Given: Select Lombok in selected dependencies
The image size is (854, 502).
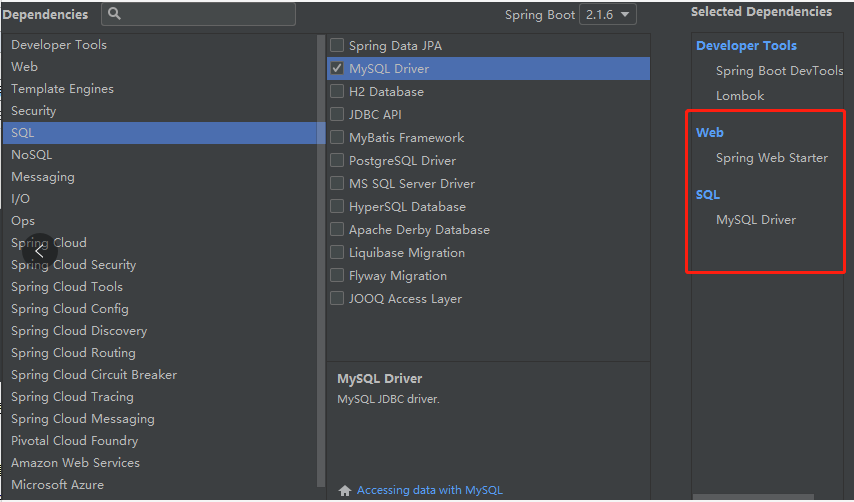Looking at the screenshot, I should 740,96.
